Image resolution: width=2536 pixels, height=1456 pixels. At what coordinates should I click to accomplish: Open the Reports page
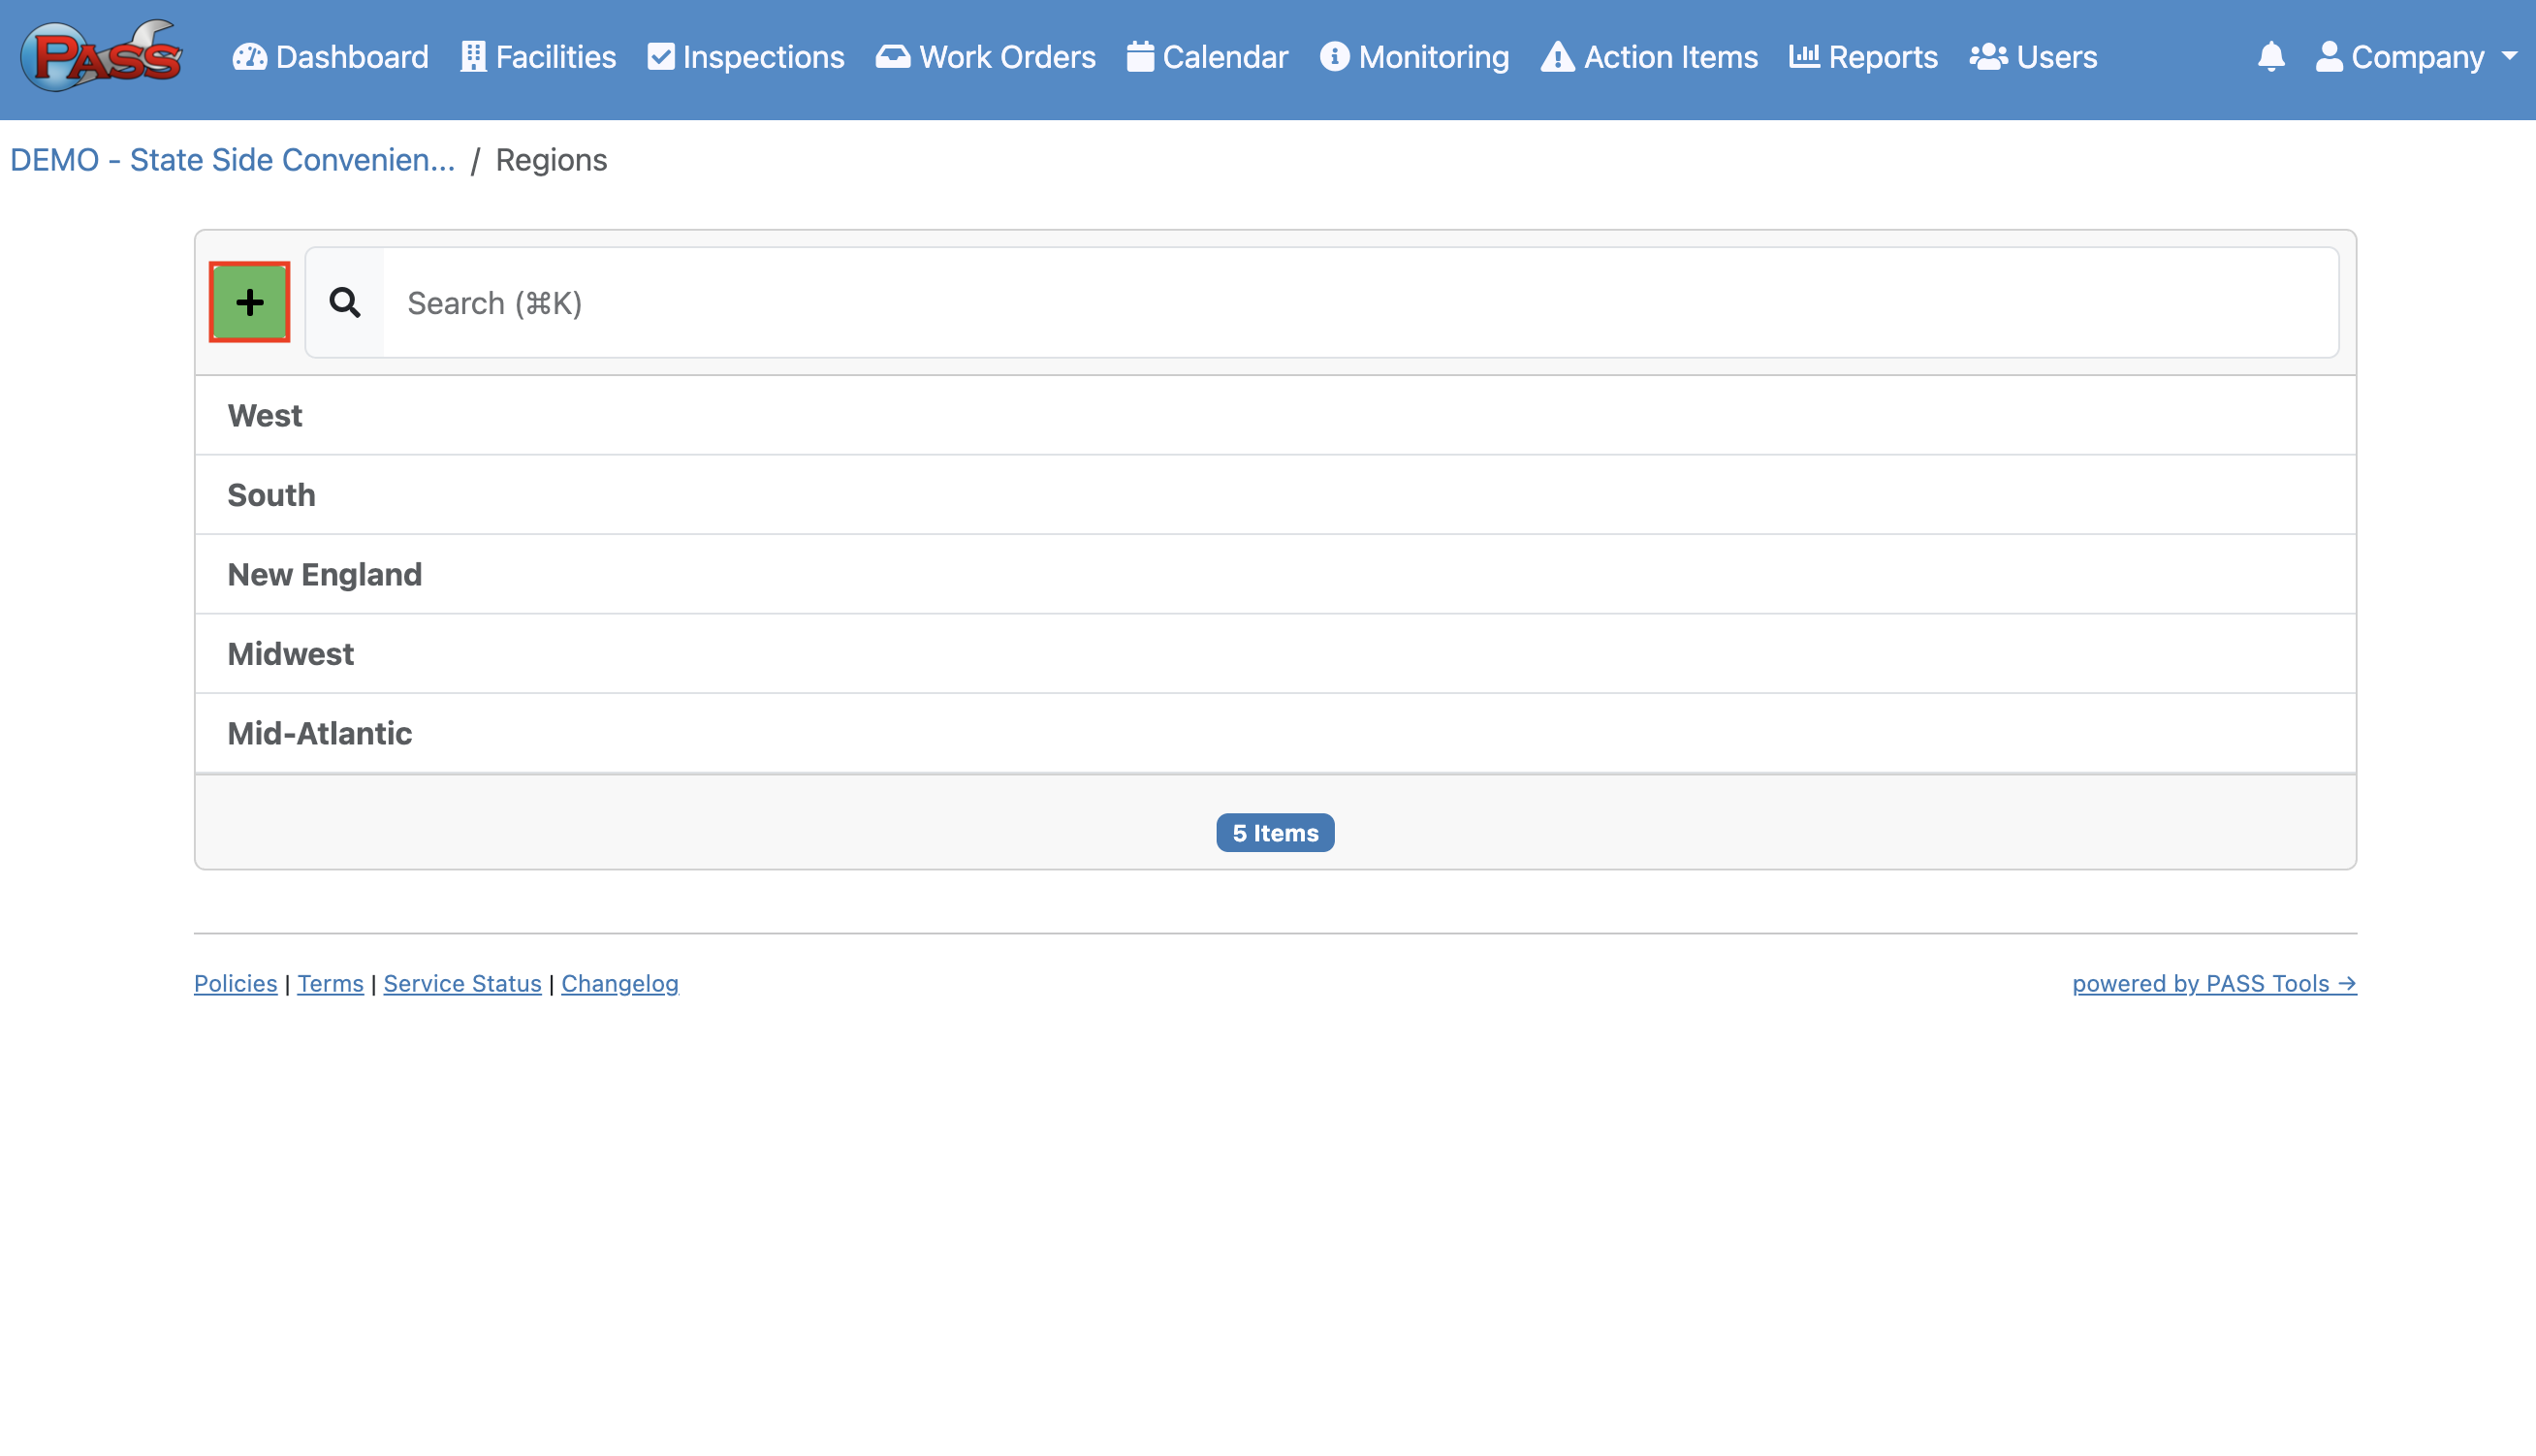click(x=1863, y=57)
